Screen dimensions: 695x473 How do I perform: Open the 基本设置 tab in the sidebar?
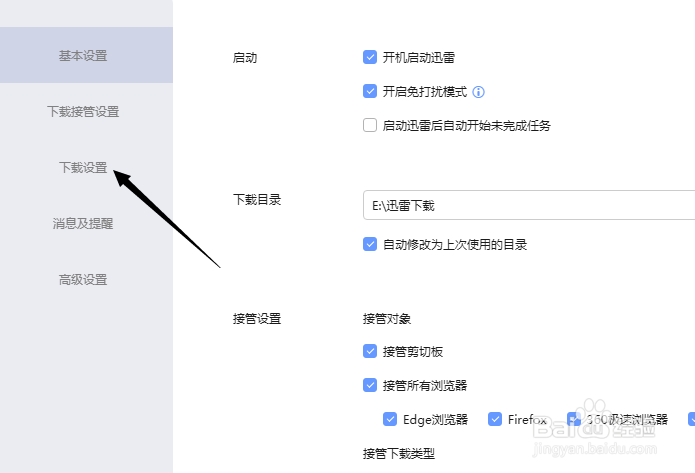tap(83, 55)
